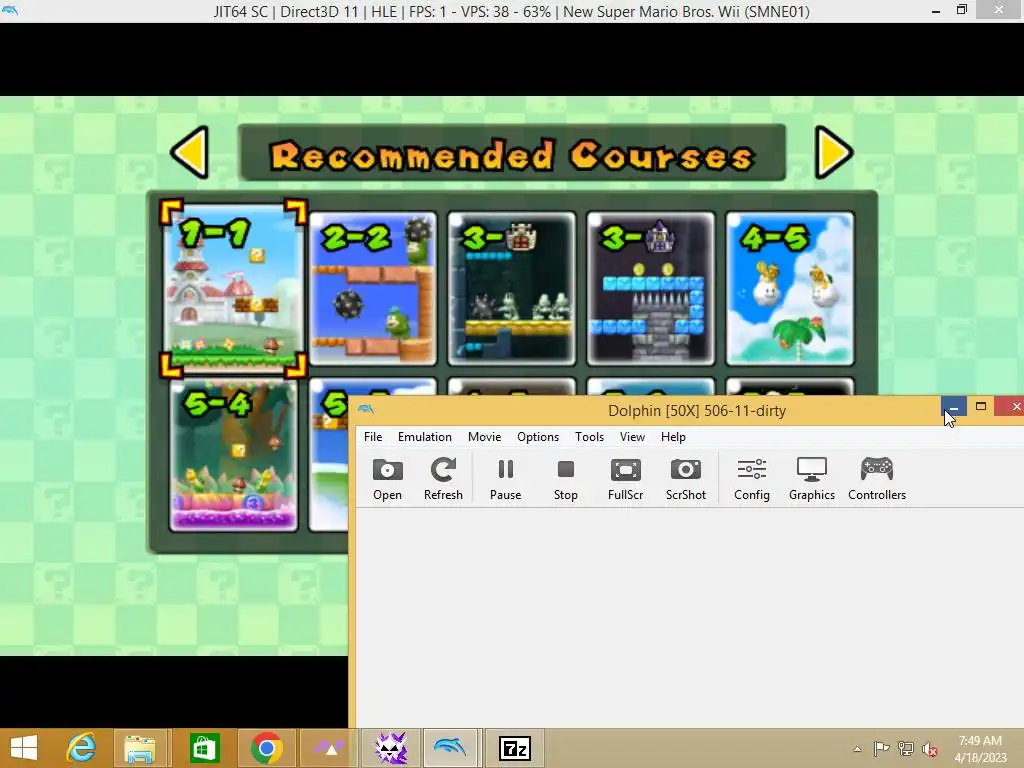Open the Controllers settings
The image size is (1024, 768).
coord(877,479)
